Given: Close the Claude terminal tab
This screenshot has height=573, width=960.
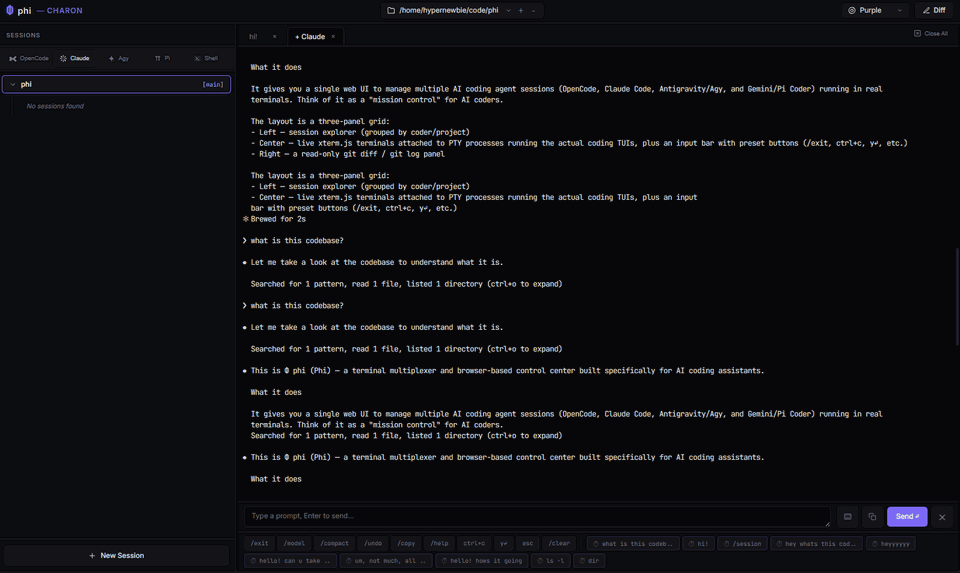Looking at the screenshot, I should point(333,37).
